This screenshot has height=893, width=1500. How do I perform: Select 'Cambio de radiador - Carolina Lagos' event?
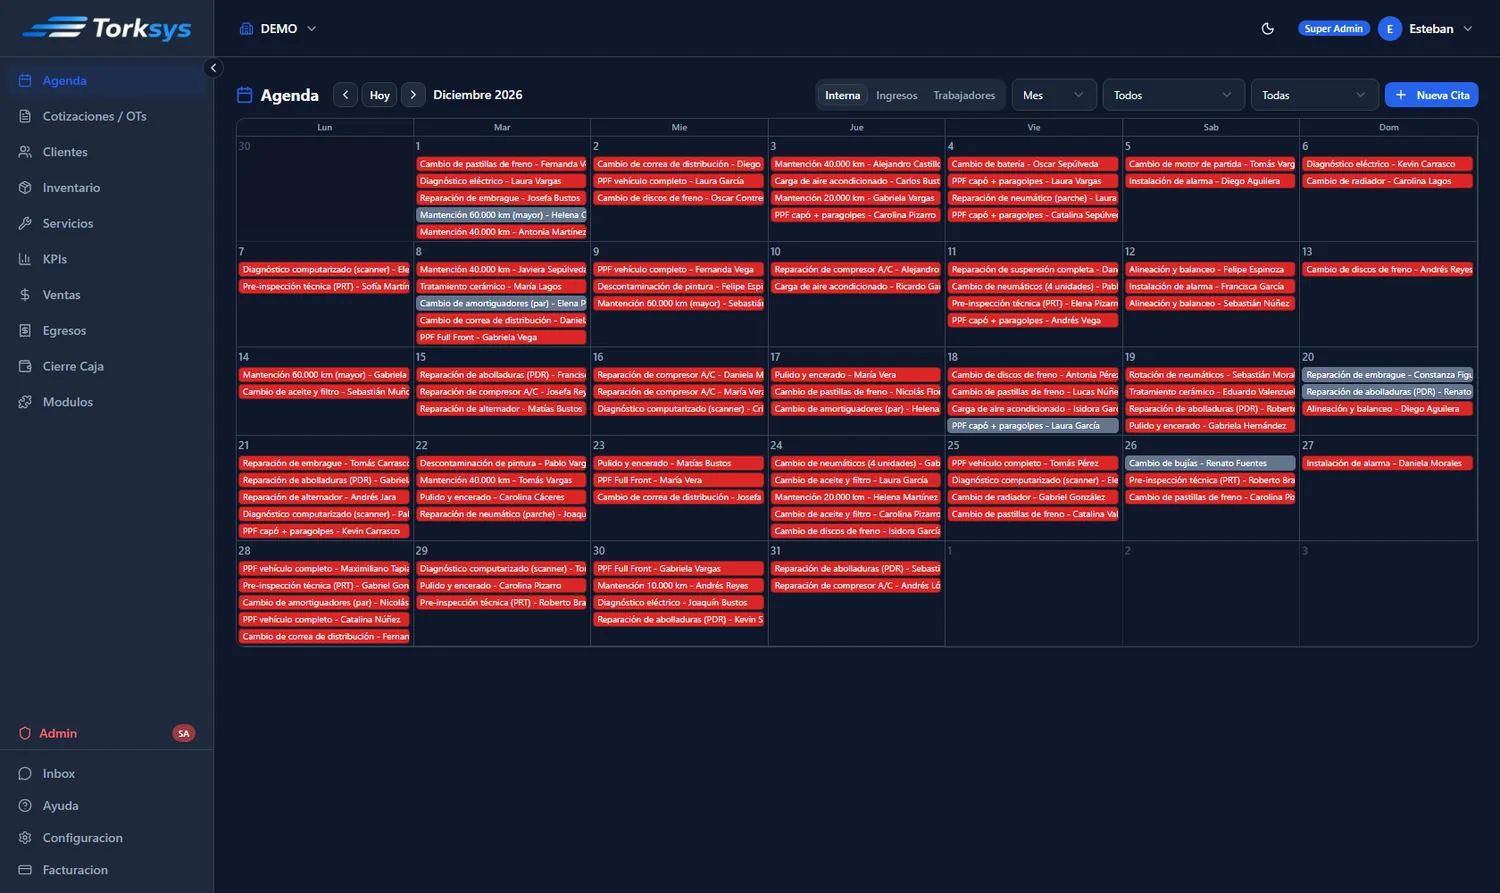[x=1388, y=181]
